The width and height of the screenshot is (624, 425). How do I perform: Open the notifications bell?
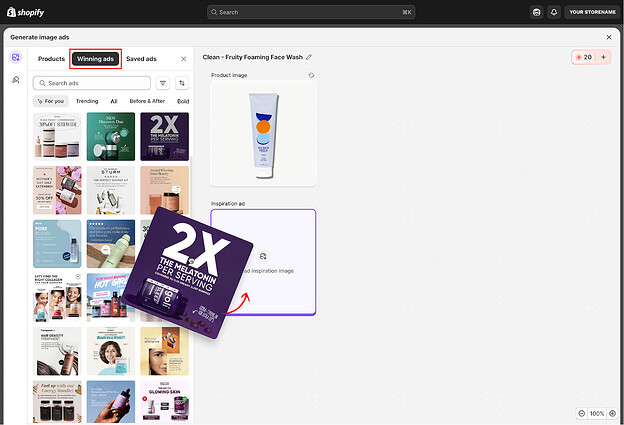tap(554, 12)
